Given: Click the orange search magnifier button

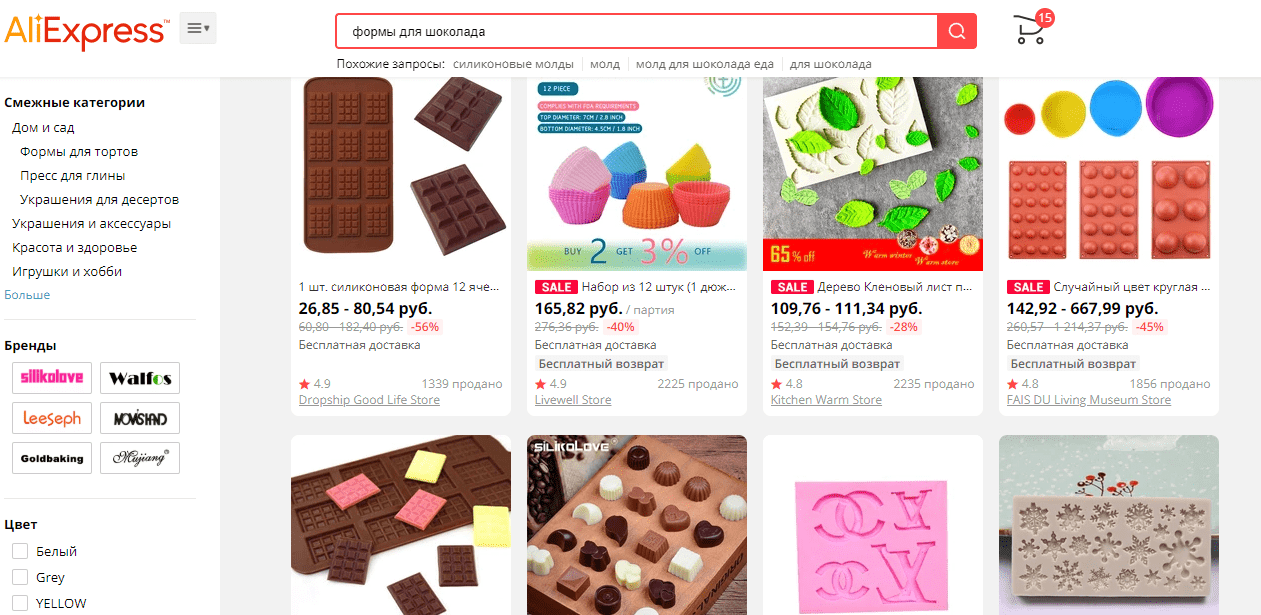Looking at the screenshot, I should coord(957,32).
